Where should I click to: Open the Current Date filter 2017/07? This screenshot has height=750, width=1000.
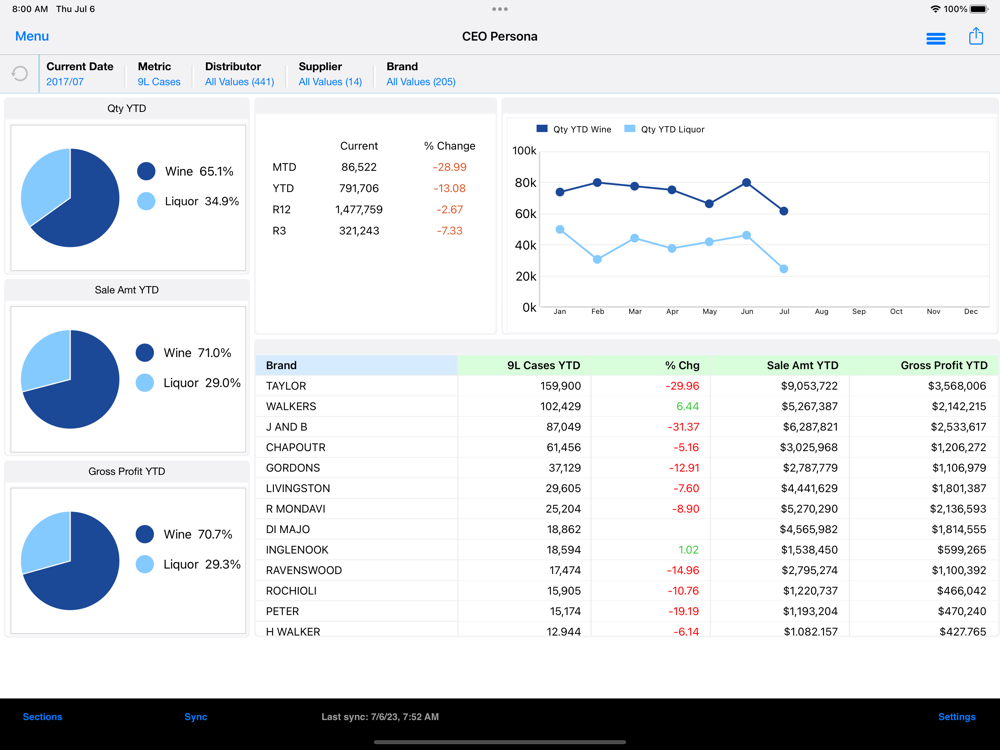[x=64, y=82]
